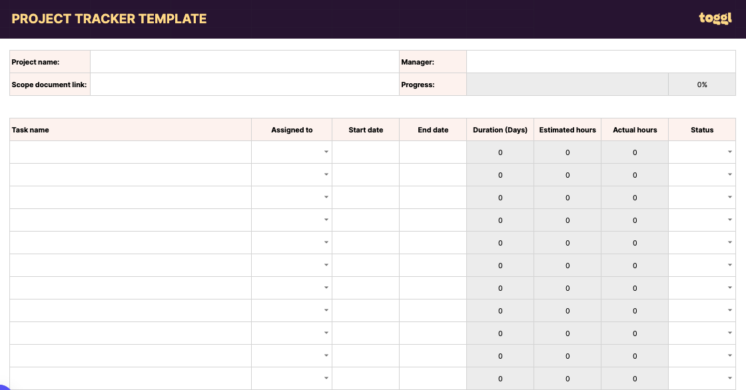Click the 0% progress value cell

pyautogui.click(x=702, y=84)
